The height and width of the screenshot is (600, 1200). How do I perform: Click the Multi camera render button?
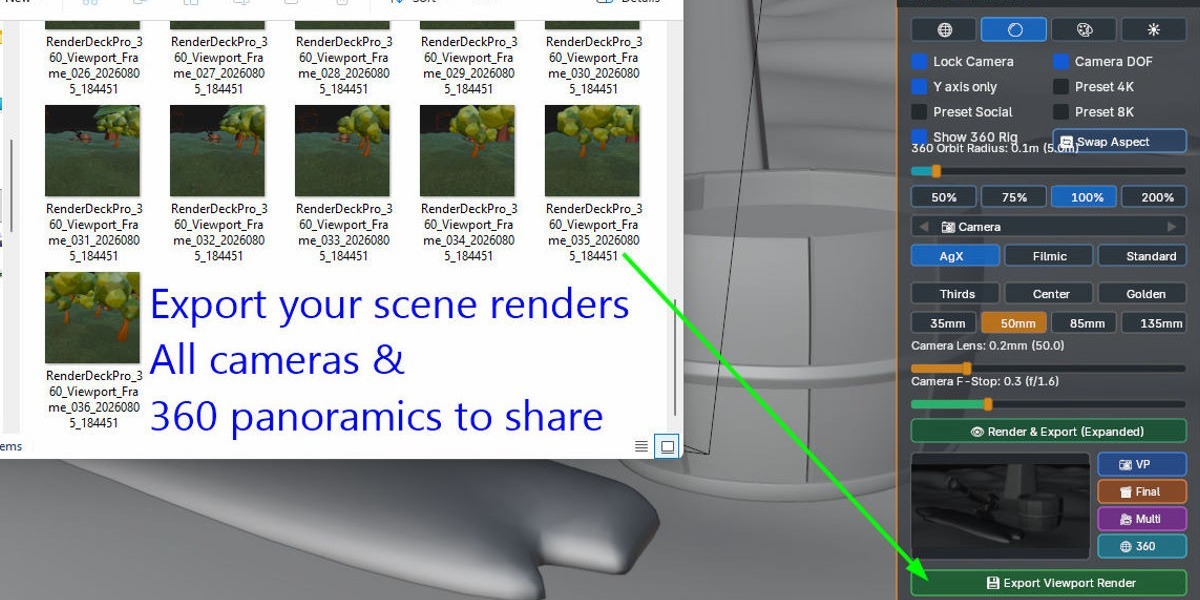tap(1141, 519)
